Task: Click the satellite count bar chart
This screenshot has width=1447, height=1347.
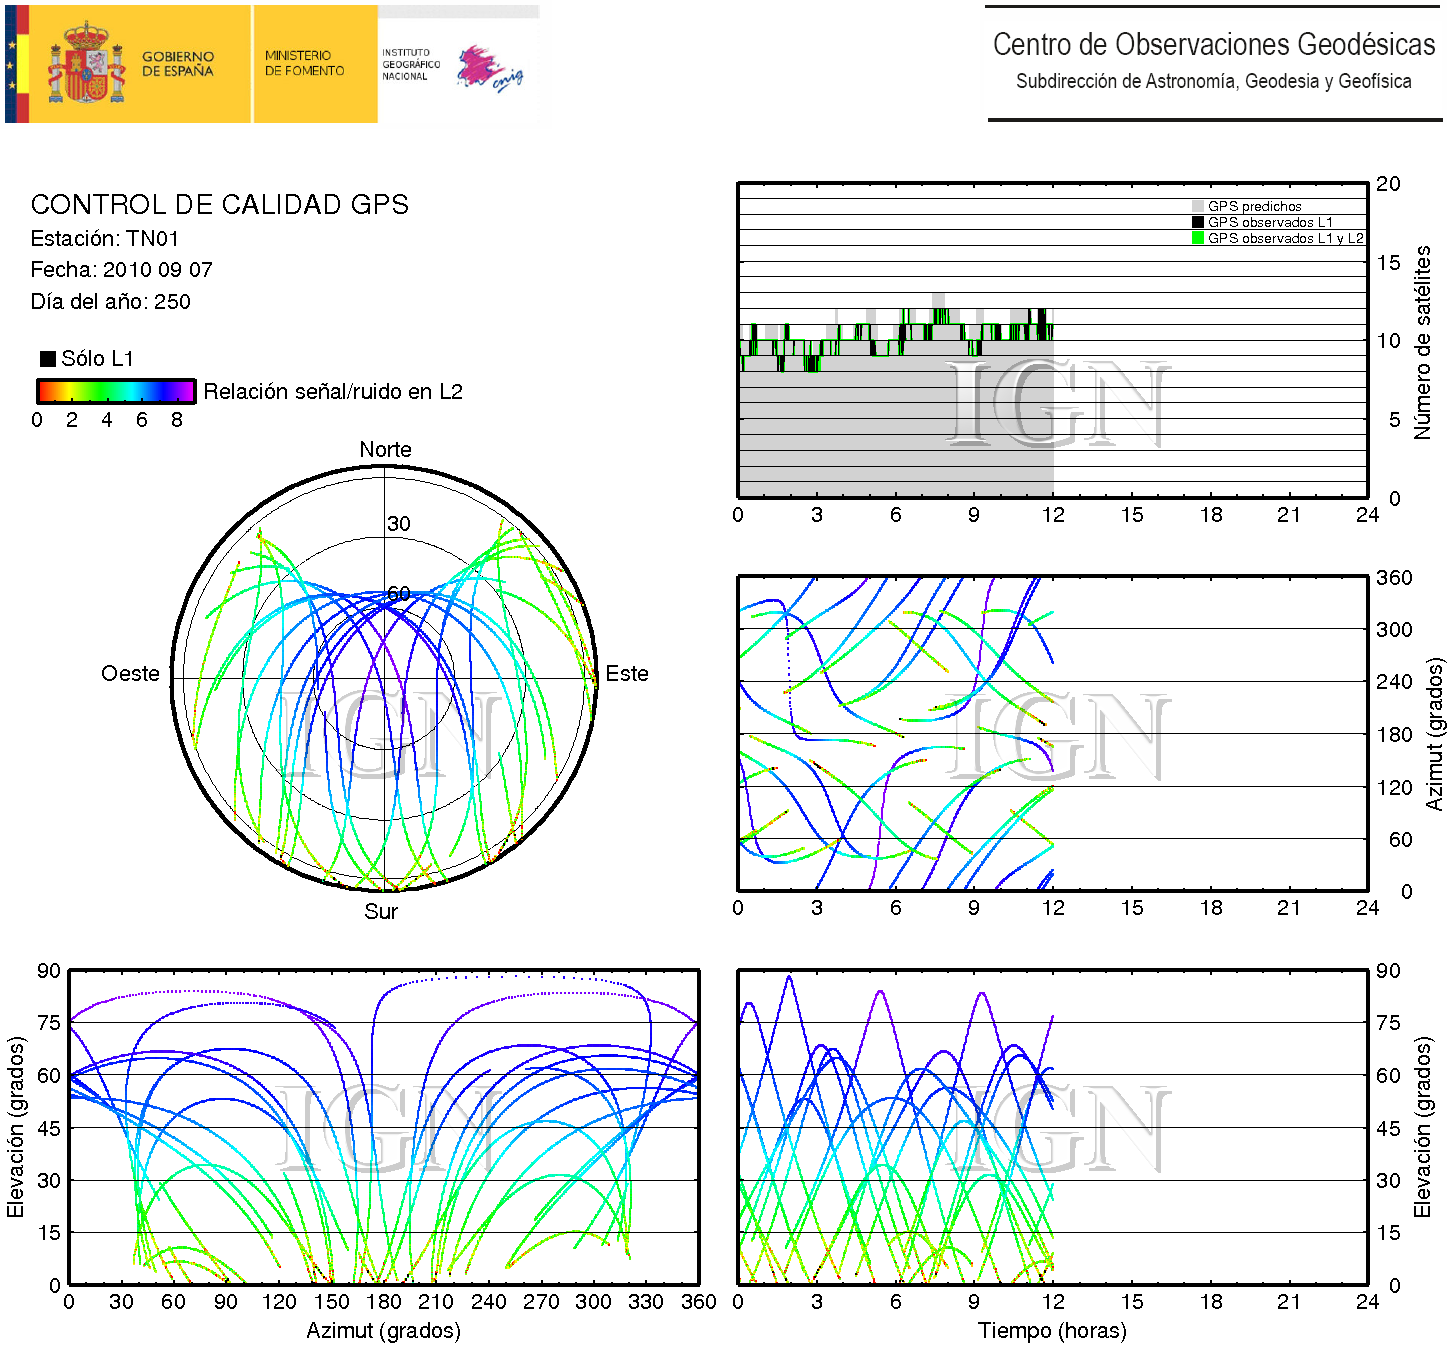Action: [1053, 340]
